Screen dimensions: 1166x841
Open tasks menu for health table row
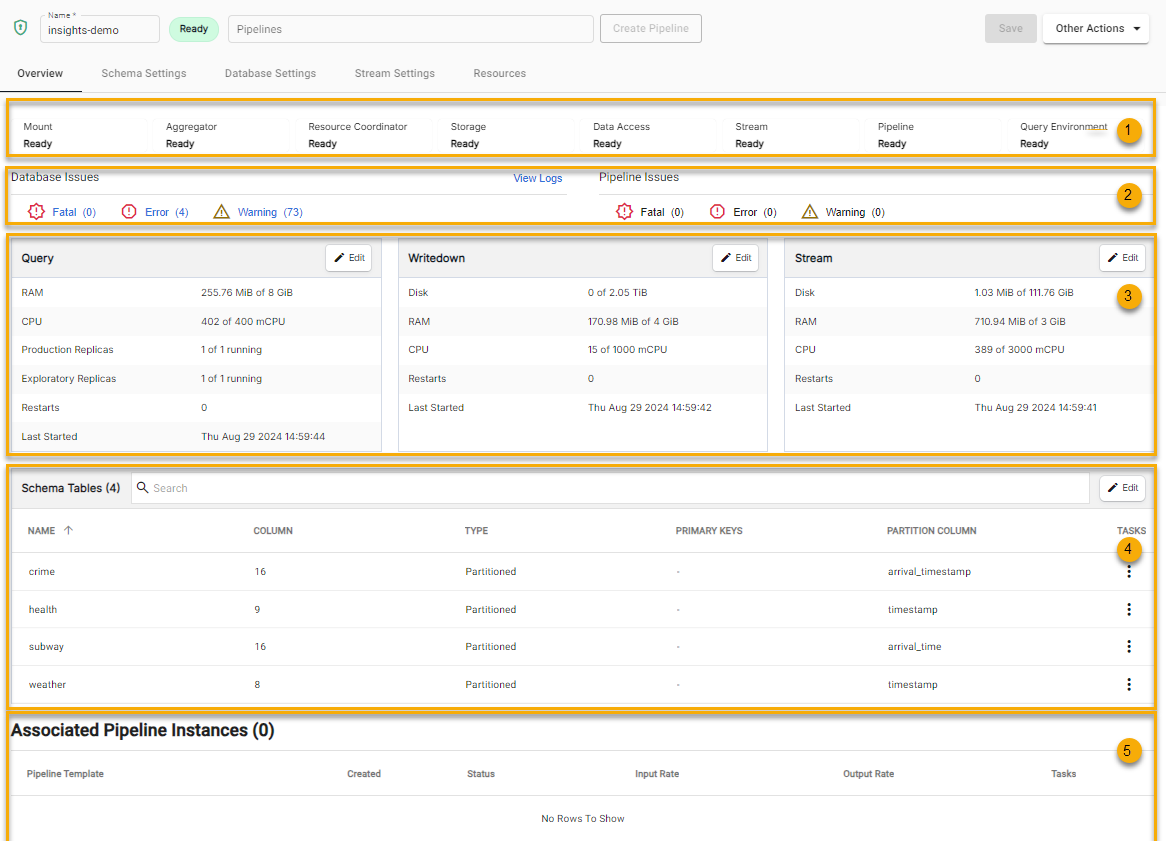pos(1129,609)
